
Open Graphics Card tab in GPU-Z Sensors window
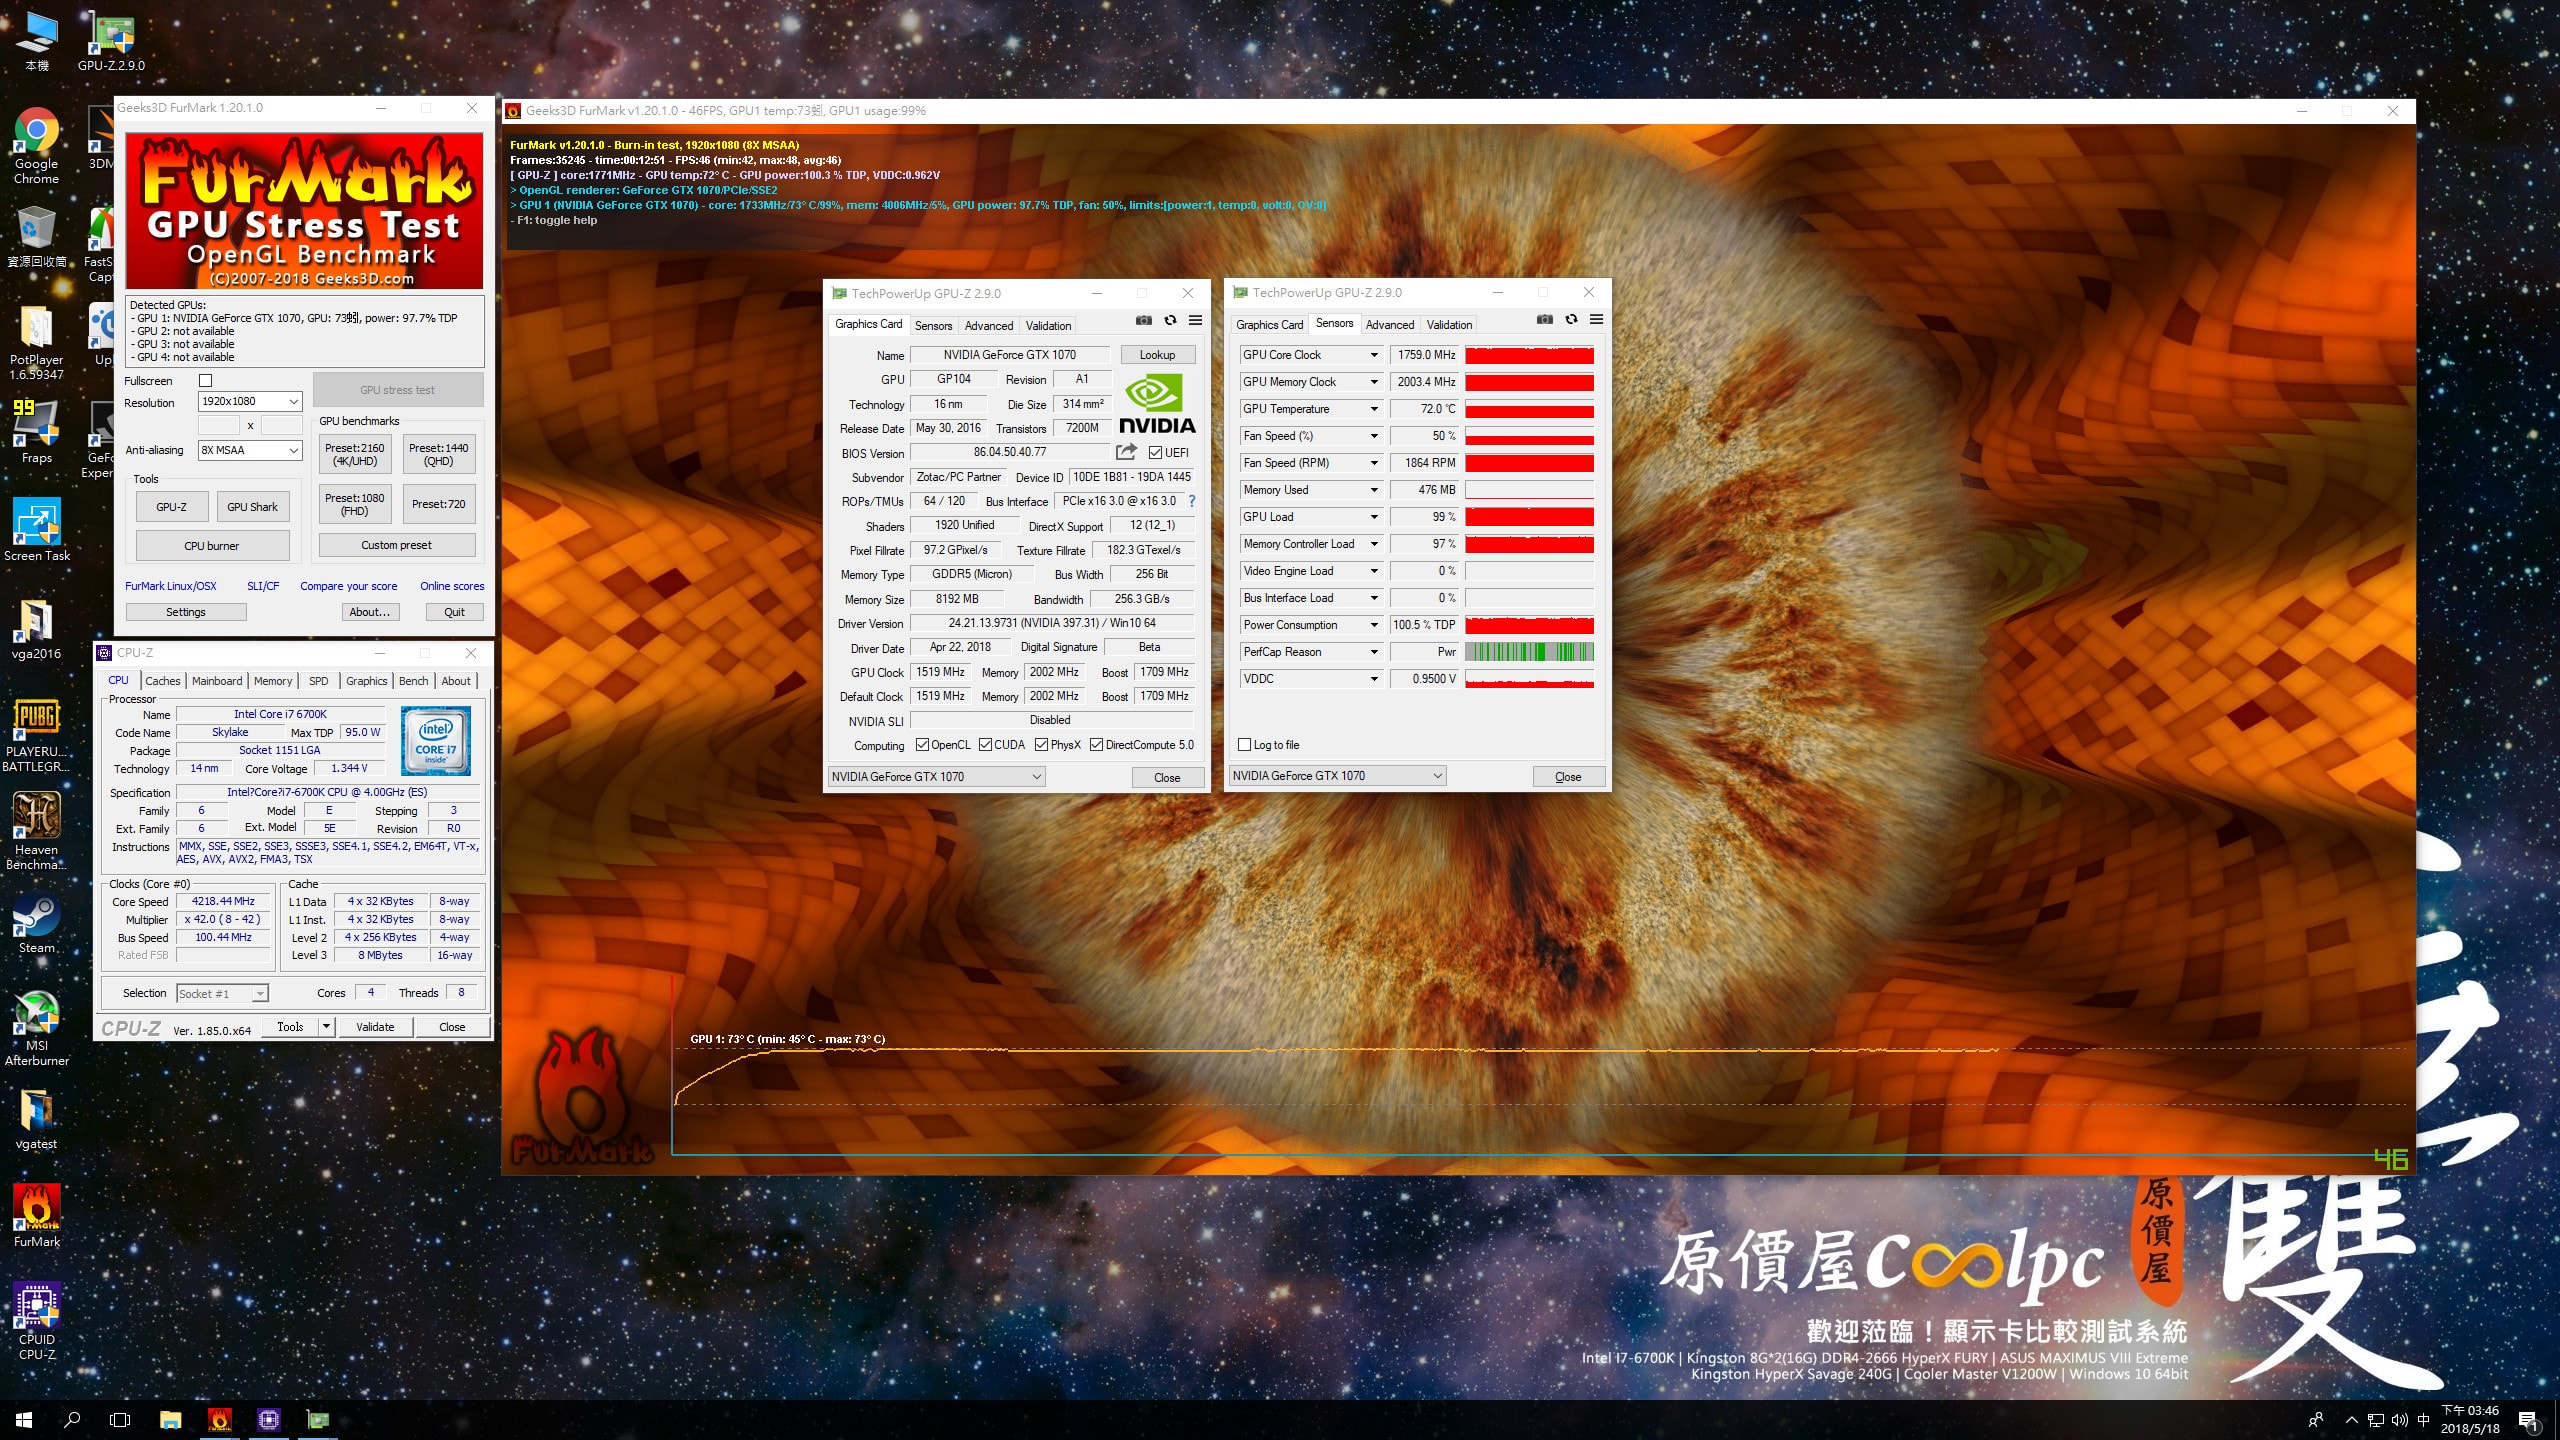click(1269, 325)
